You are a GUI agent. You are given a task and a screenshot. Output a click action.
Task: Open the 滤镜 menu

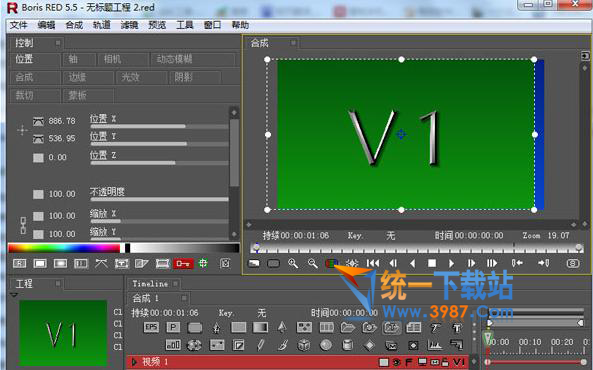[129, 25]
